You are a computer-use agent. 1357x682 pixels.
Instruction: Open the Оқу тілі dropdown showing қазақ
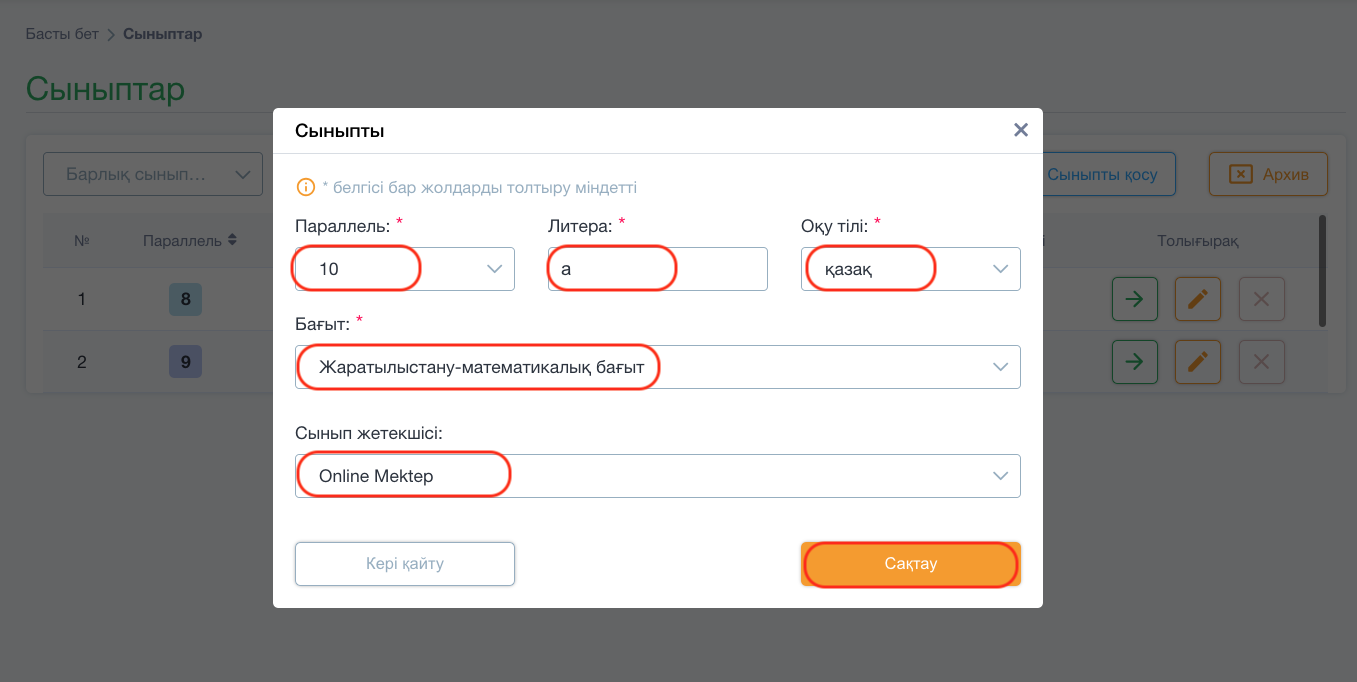[x=911, y=269]
